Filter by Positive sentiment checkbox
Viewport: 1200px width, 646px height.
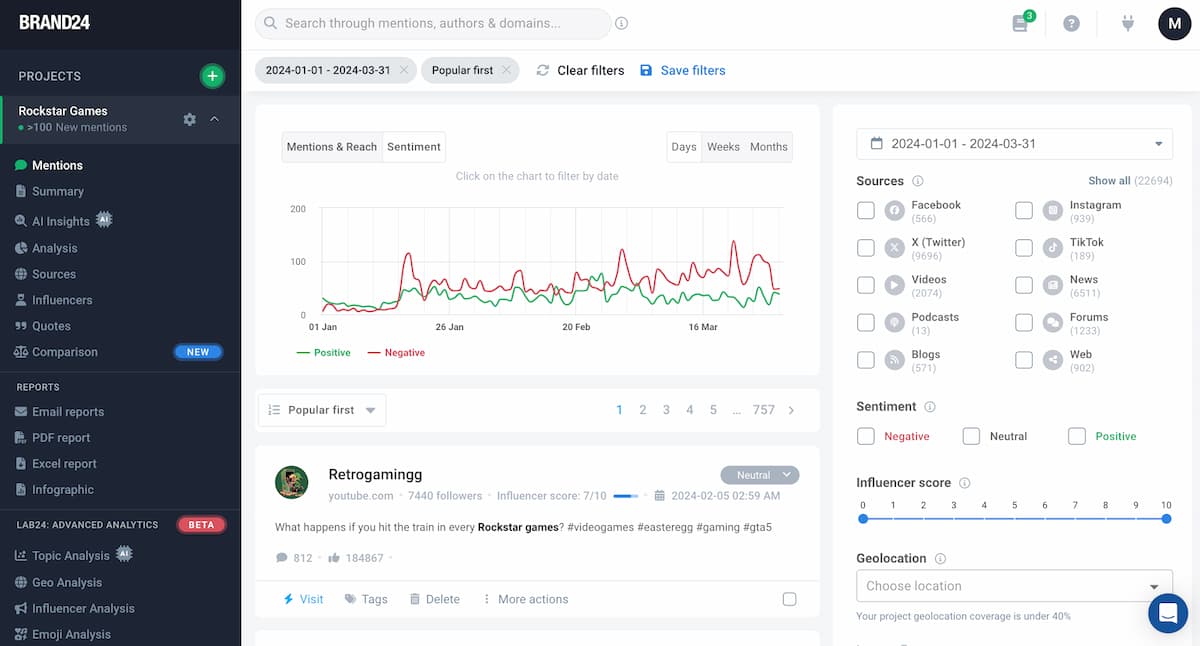[1077, 436]
